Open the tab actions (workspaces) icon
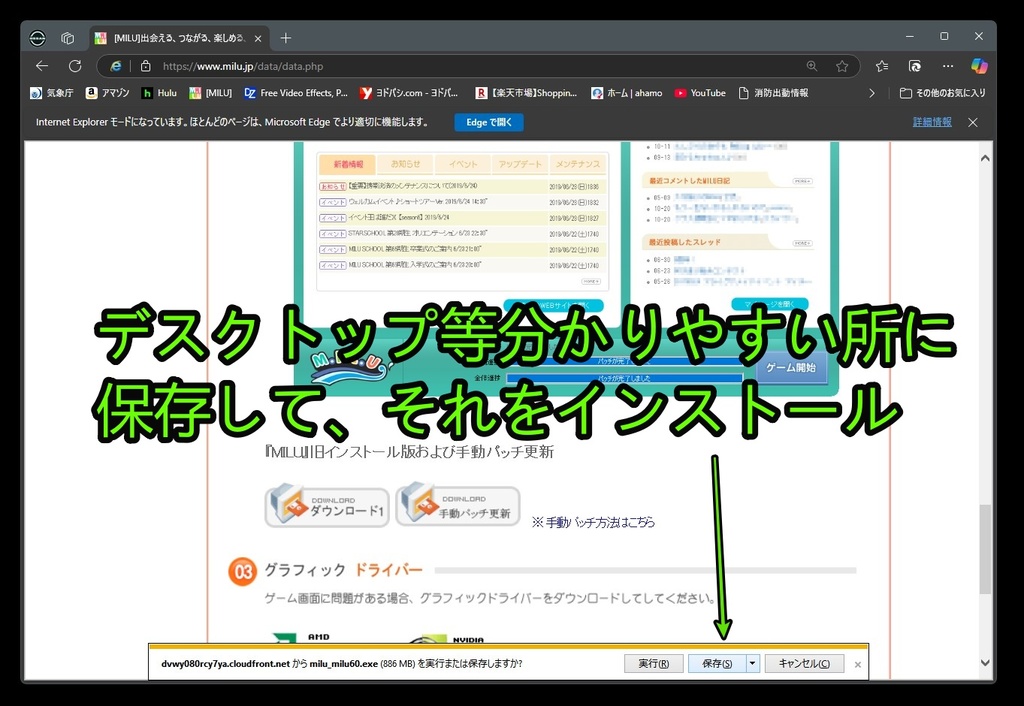Viewport: 1024px width, 706px height. (67, 38)
